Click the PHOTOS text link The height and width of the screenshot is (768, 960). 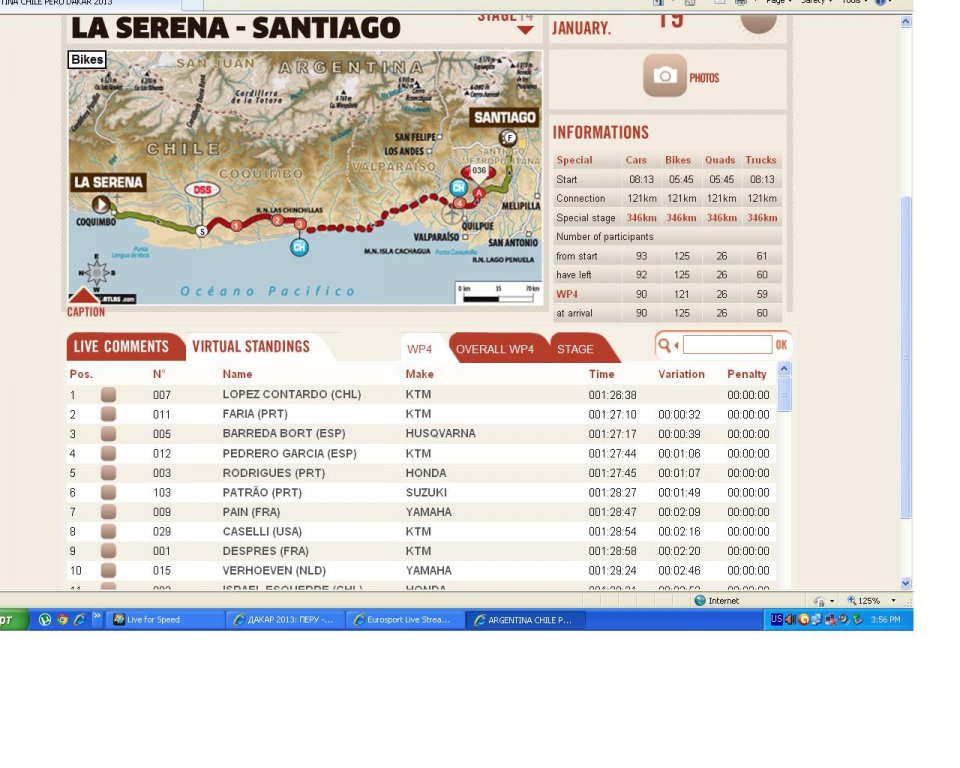704,78
